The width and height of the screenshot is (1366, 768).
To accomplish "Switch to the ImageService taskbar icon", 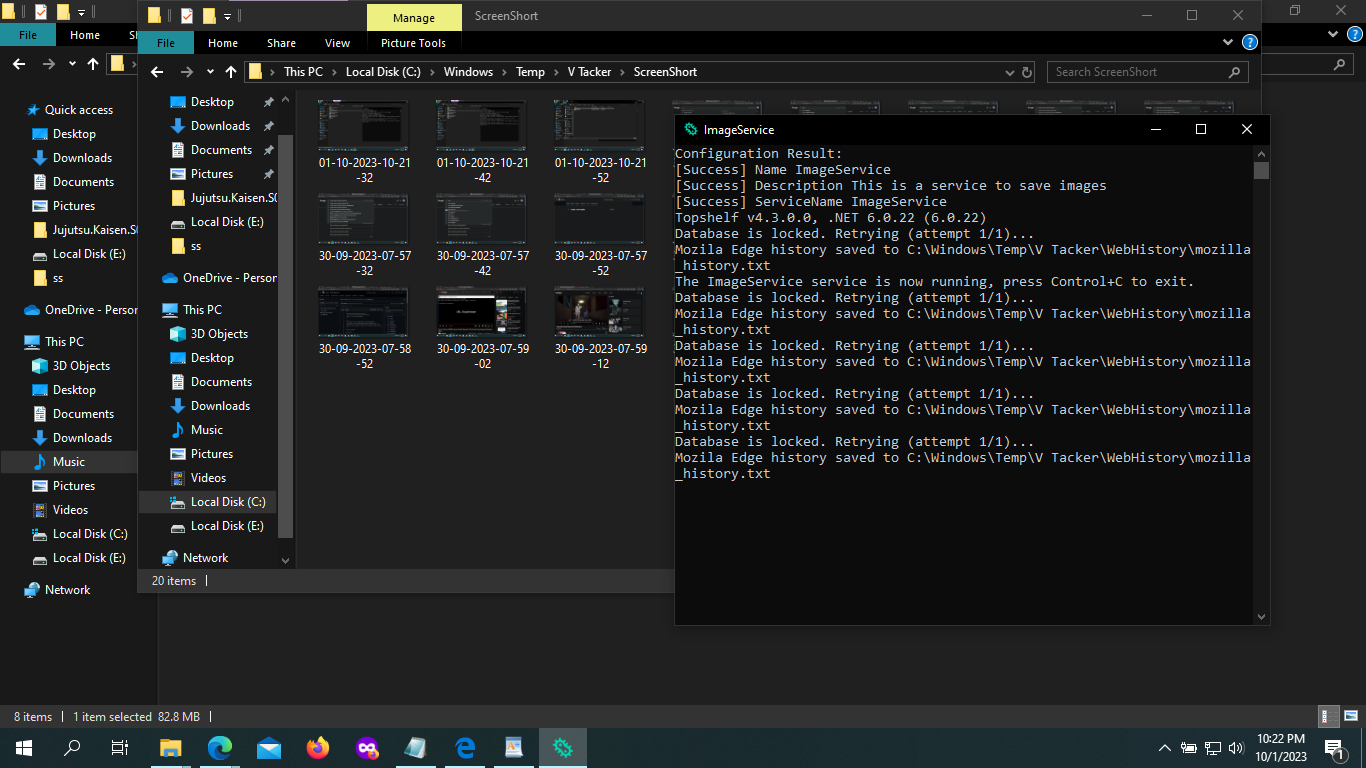I will tap(563, 747).
